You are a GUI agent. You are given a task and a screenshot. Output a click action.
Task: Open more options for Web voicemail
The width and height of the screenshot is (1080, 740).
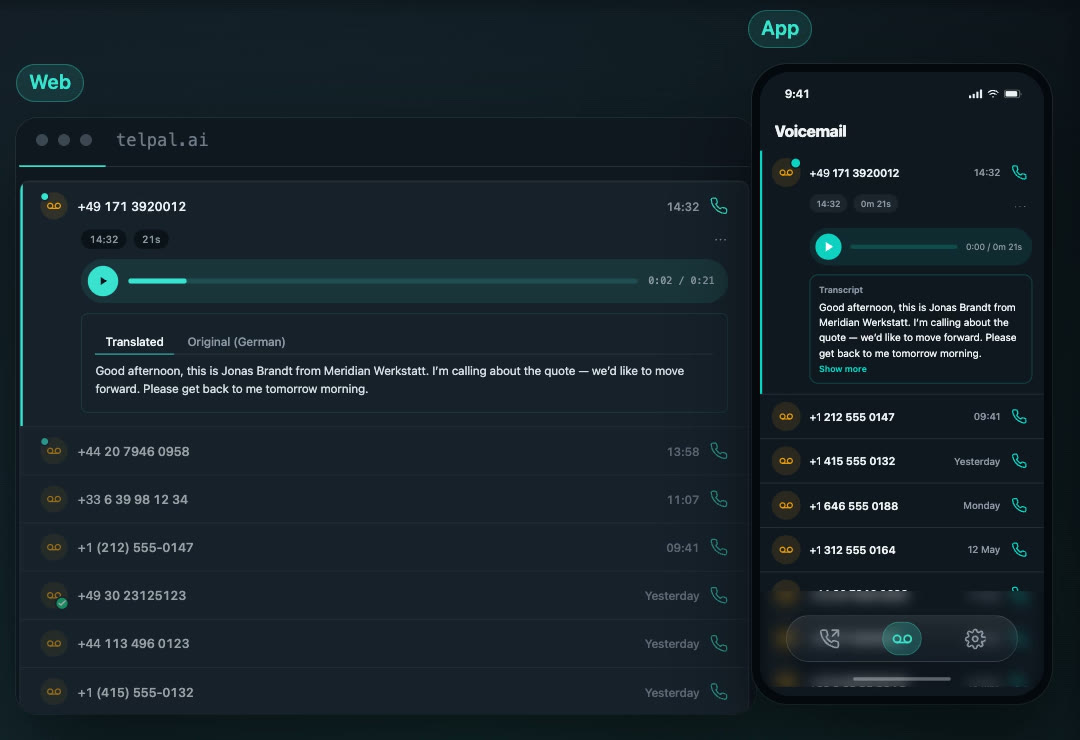[x=720, y=240]
